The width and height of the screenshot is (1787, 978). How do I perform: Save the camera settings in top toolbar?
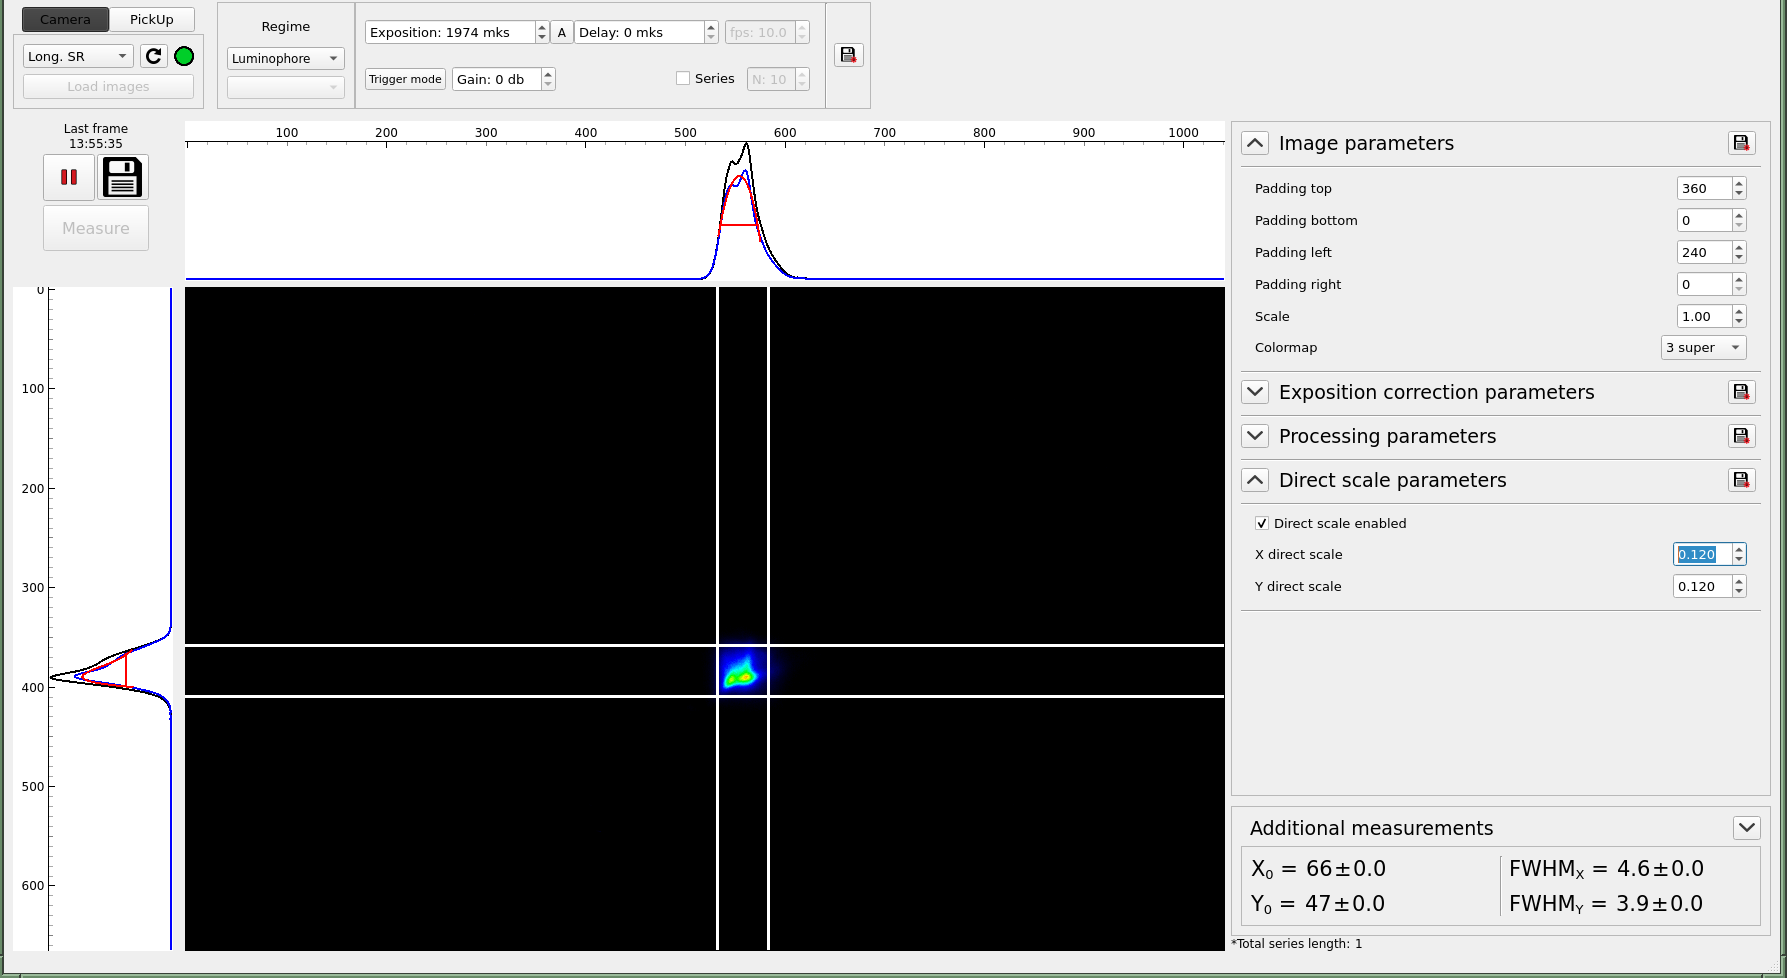coord(848,55)
